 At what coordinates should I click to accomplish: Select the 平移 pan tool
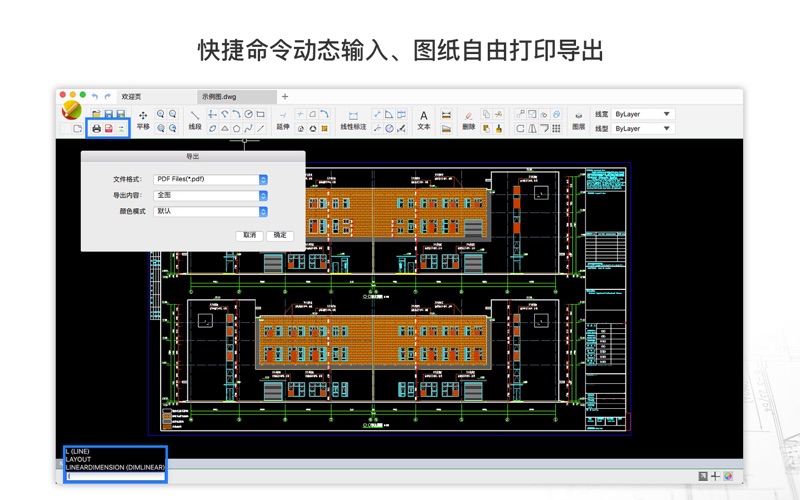(x=143, y=120)
